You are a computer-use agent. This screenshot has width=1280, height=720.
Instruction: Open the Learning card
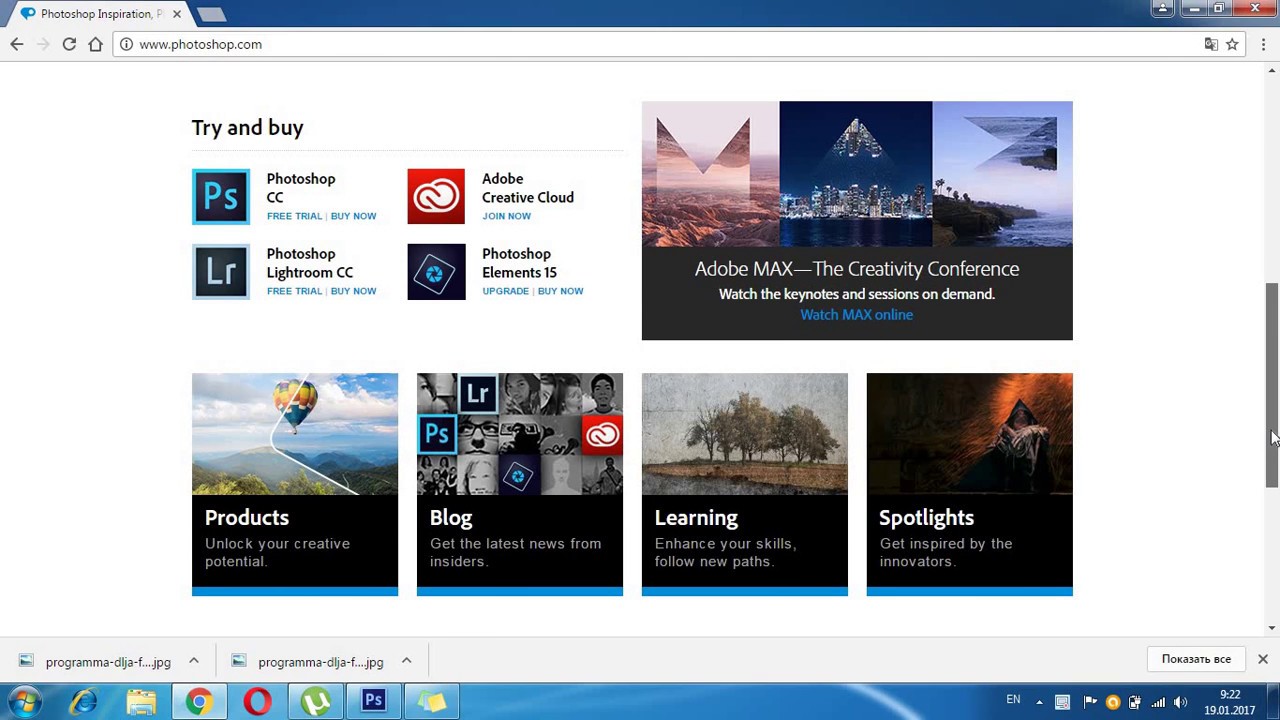[745, 484]
